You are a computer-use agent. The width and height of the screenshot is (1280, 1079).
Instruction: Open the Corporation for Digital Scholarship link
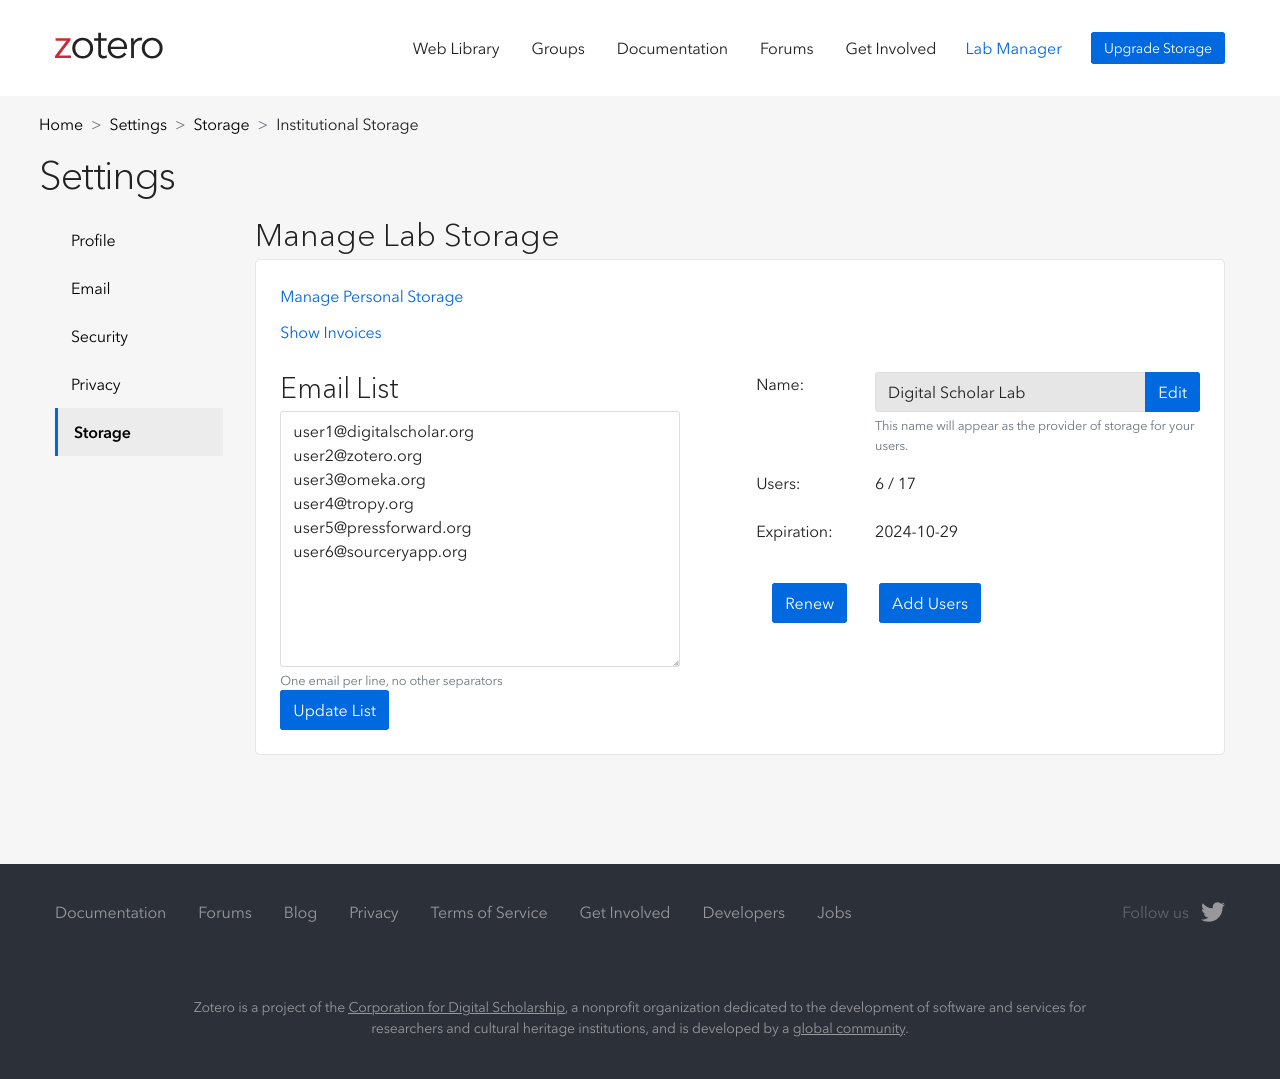tap(457, 1007)
